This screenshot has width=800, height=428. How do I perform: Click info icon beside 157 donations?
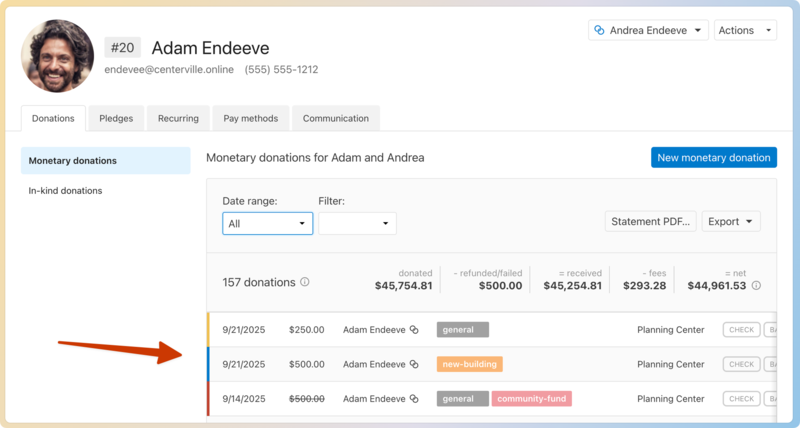point(305,282)
